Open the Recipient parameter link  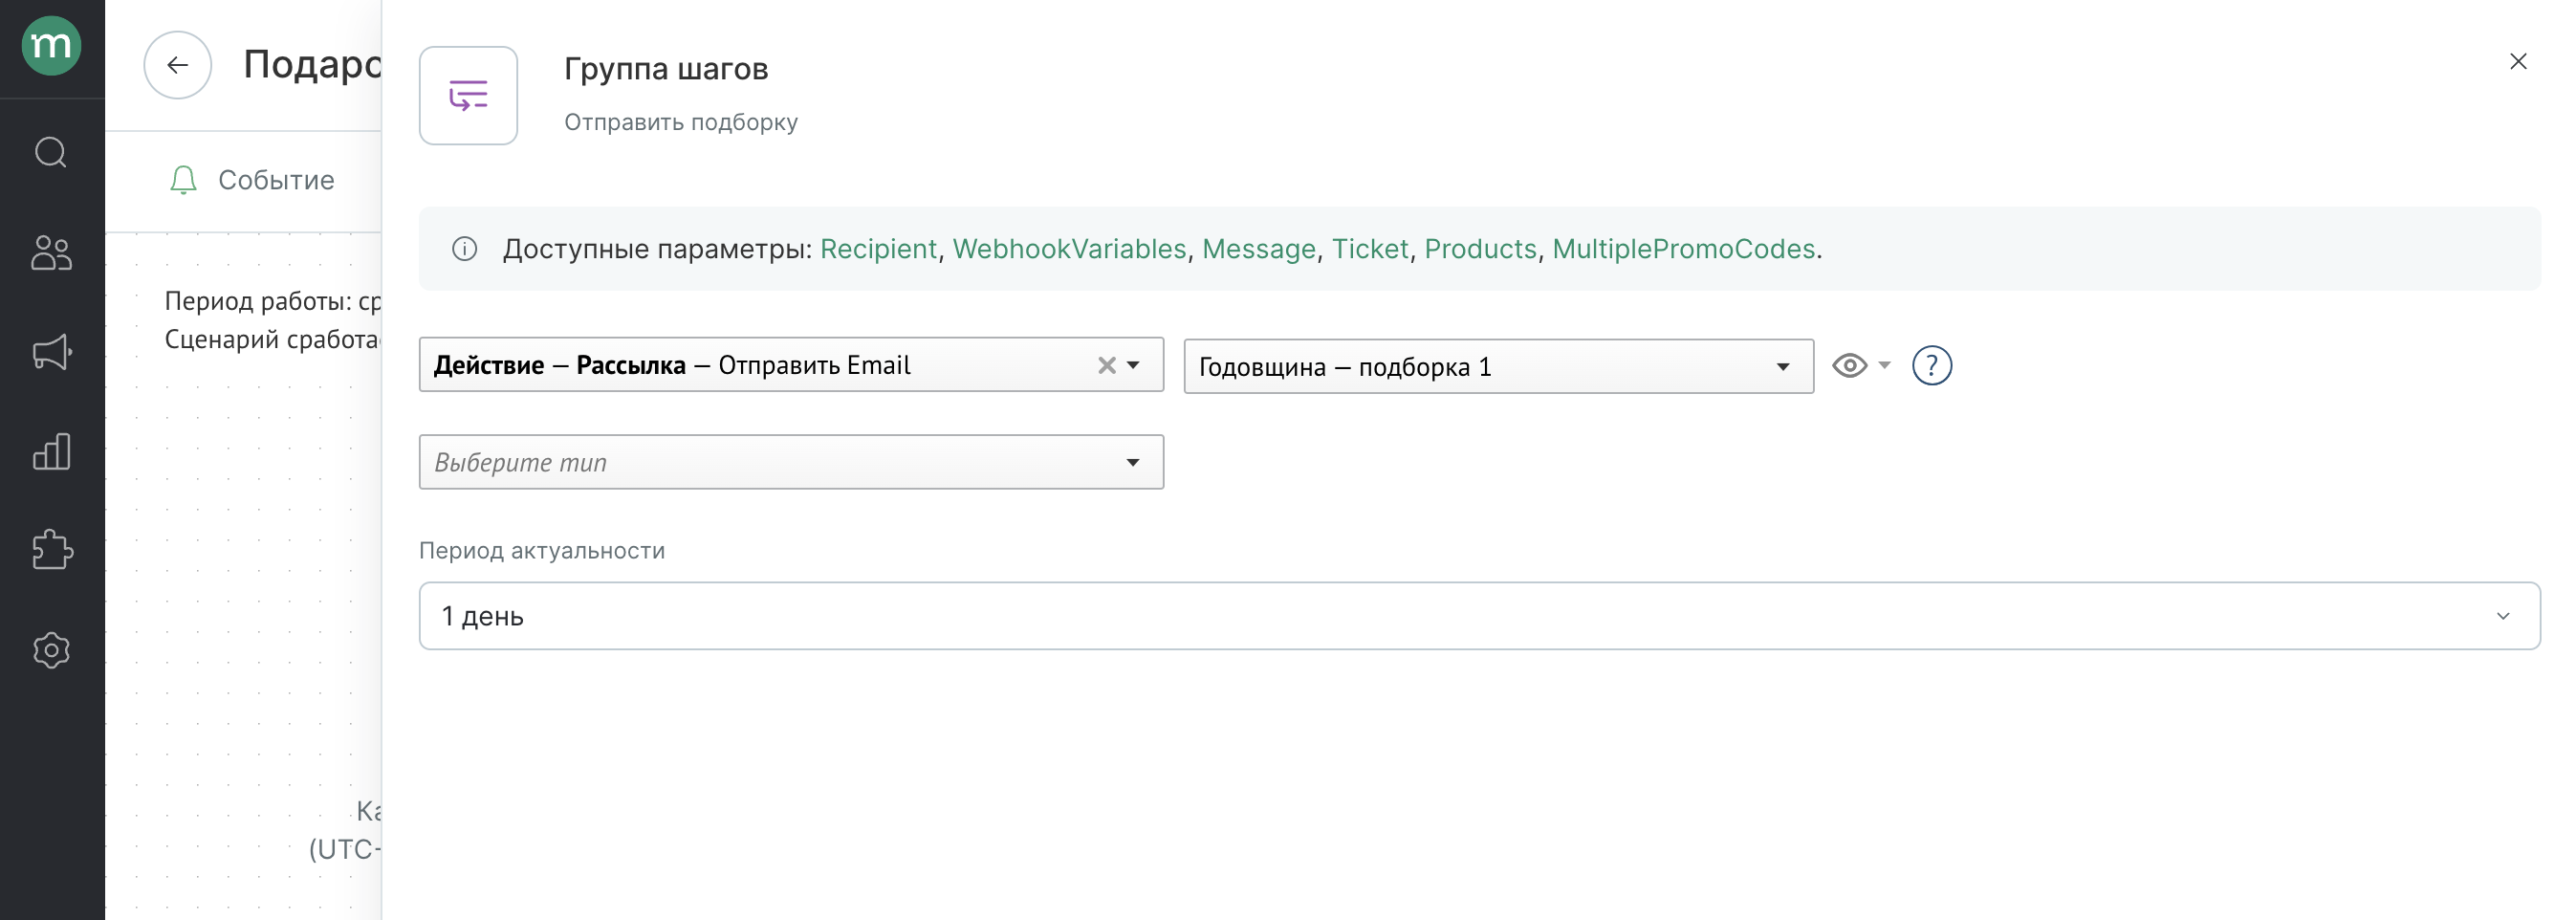(878, 249)
